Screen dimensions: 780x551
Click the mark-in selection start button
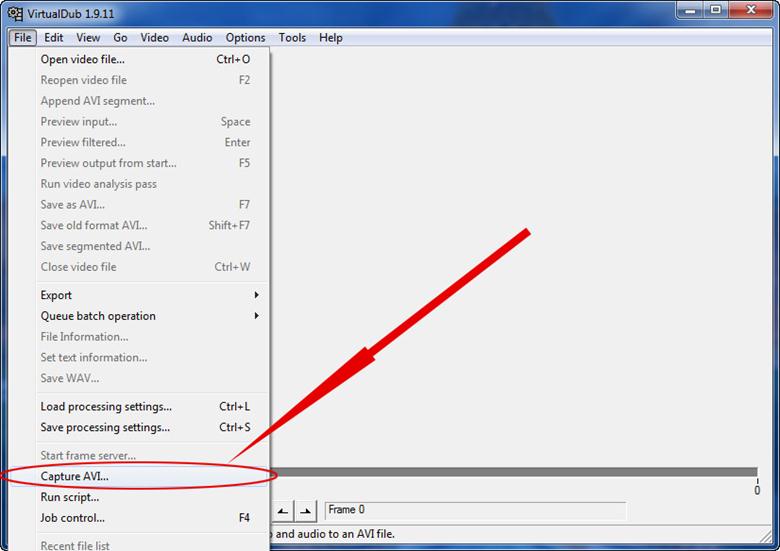pos(283,511)
